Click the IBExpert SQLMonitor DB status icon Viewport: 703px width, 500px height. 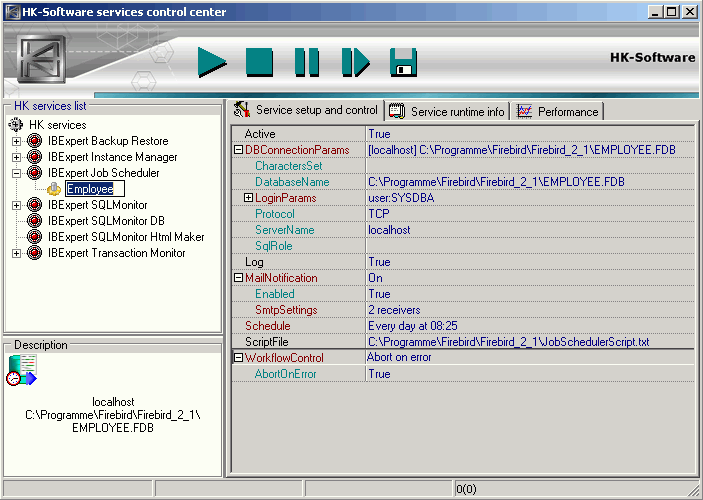35,221
